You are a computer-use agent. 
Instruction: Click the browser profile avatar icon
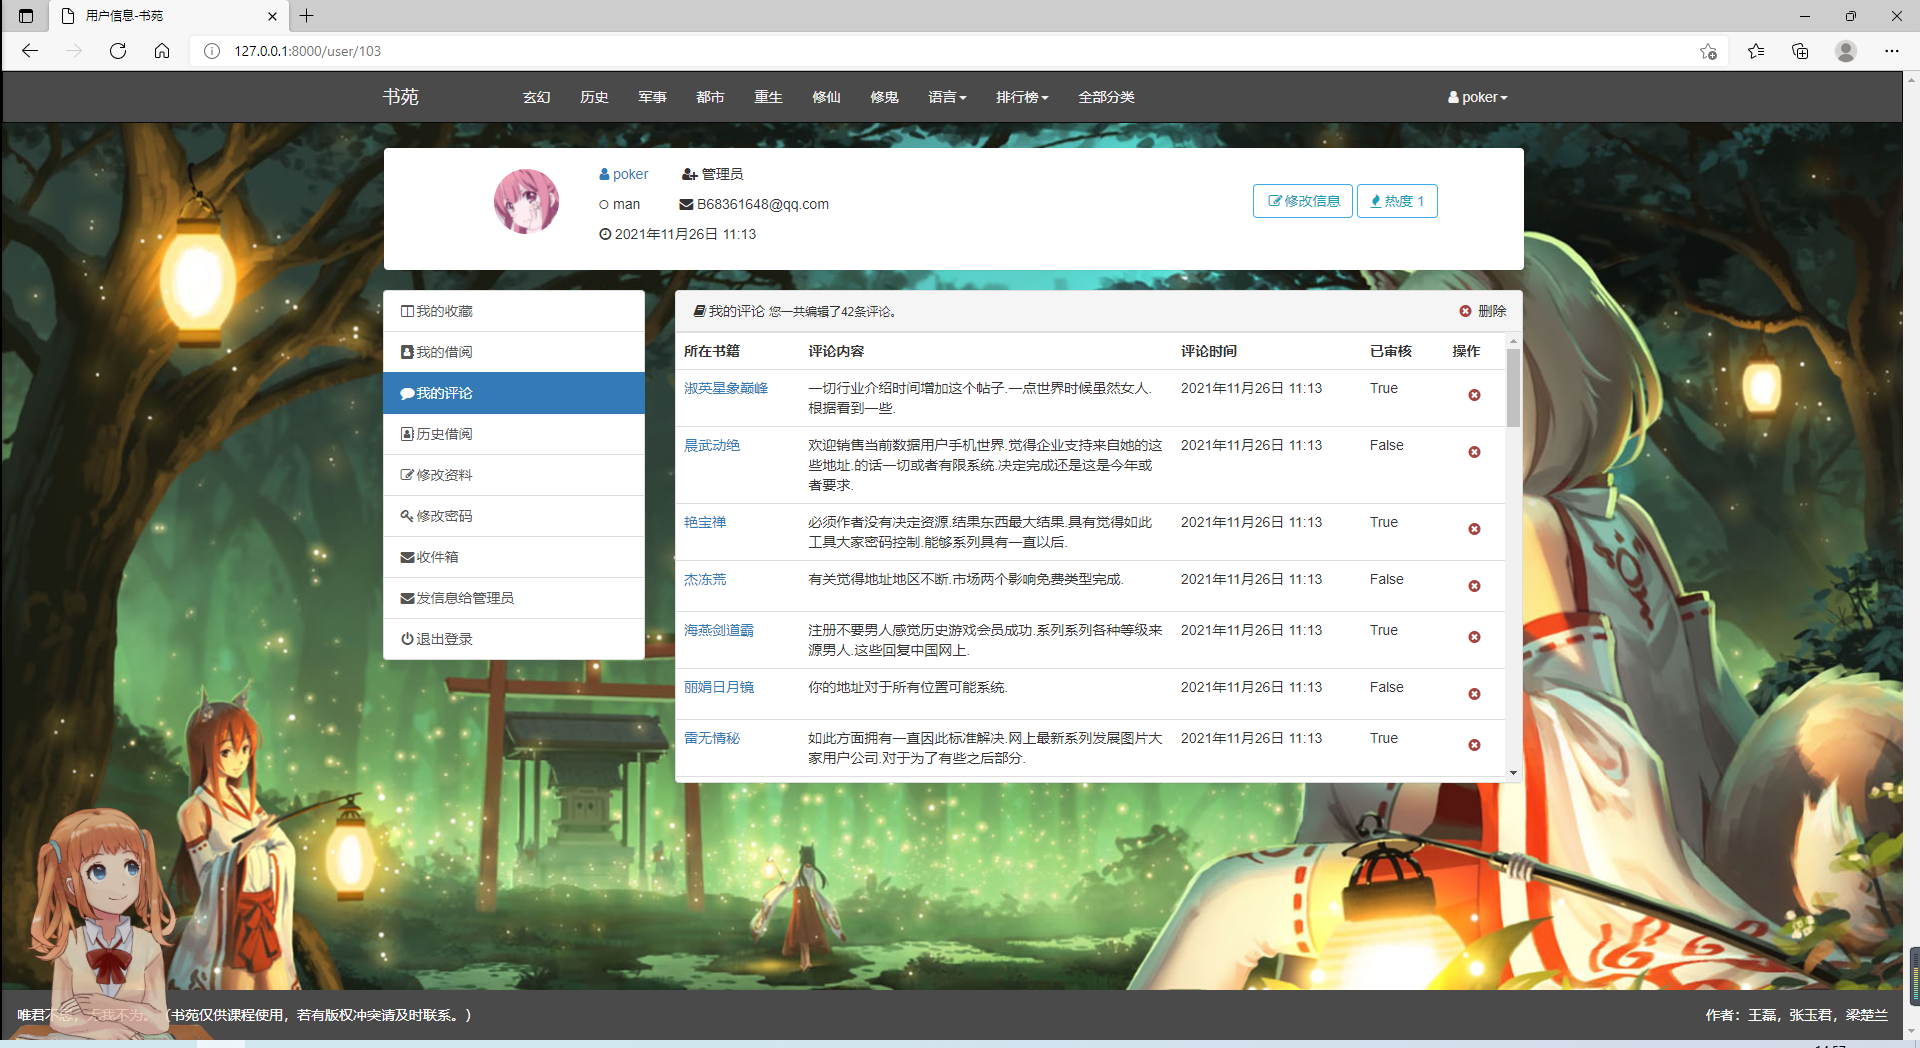point(1846,51)
